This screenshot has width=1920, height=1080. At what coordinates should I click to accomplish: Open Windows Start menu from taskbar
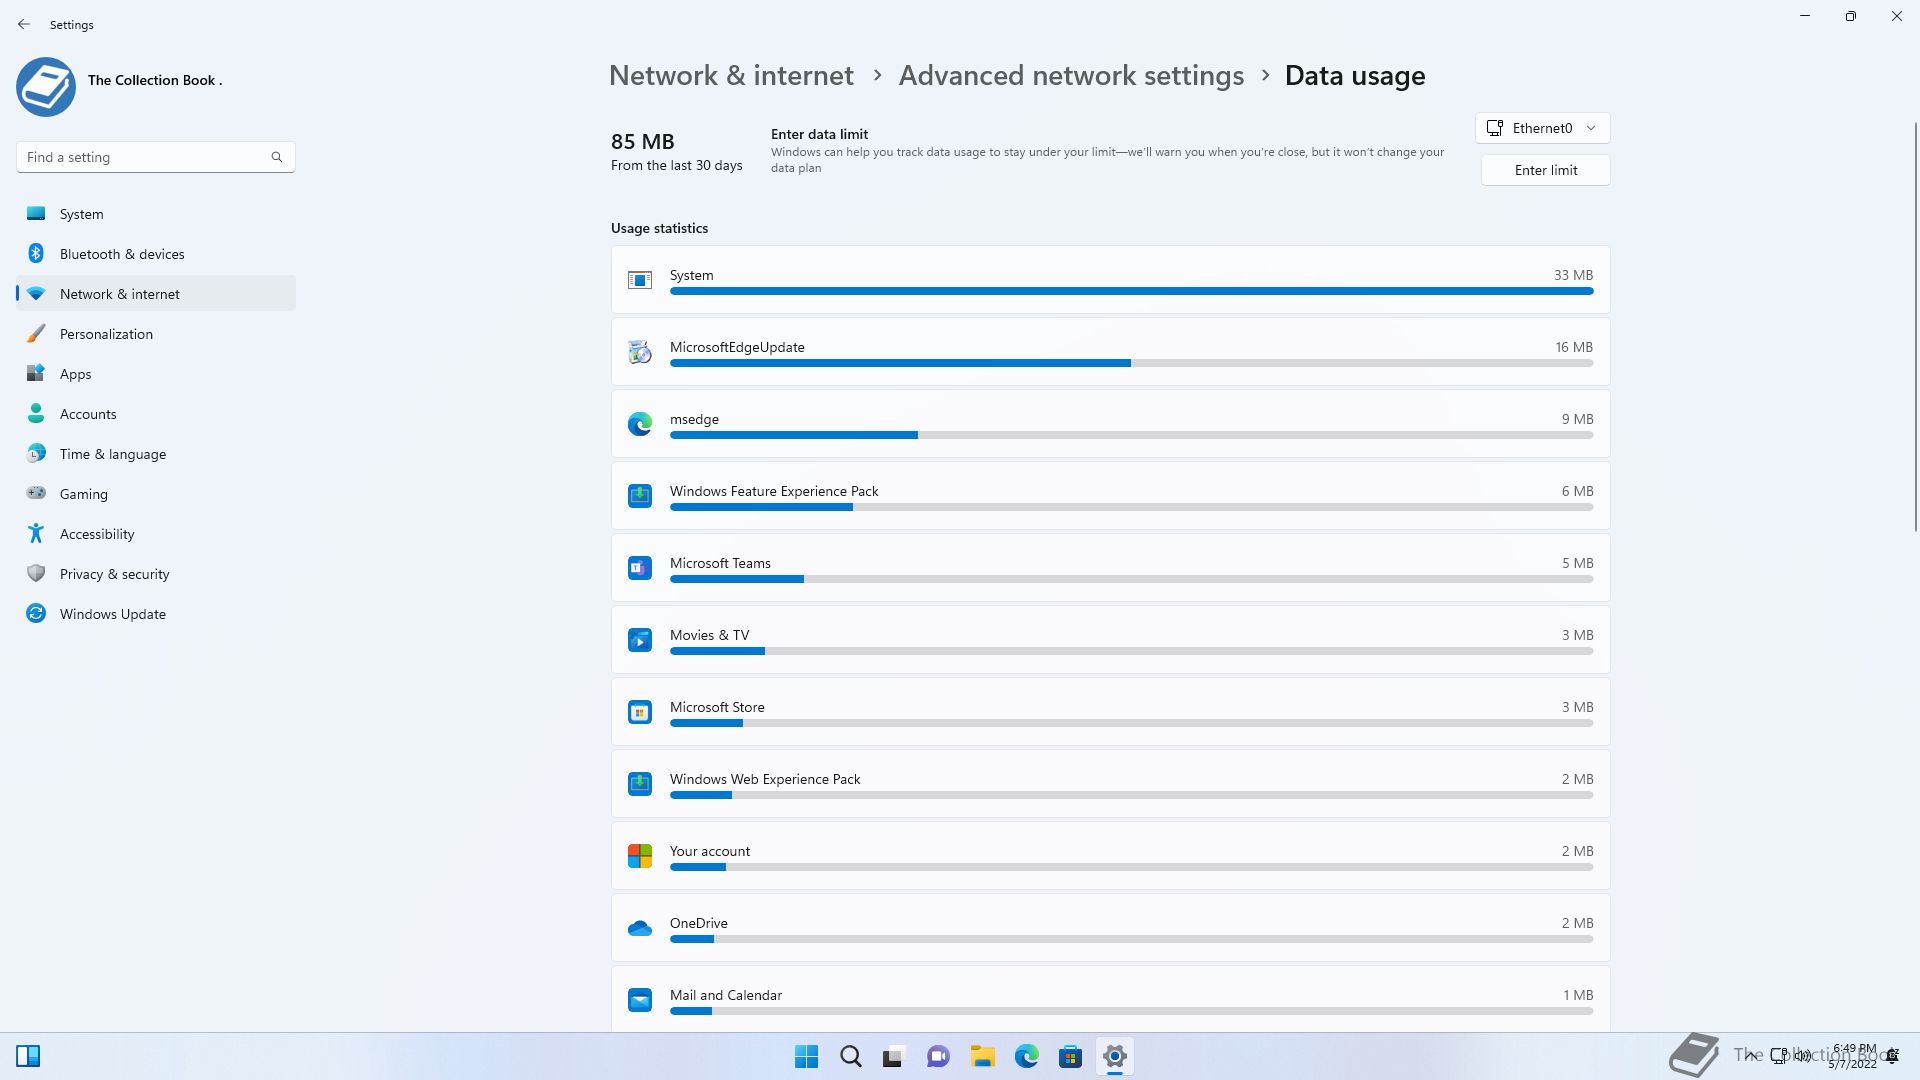point(806,1056)
